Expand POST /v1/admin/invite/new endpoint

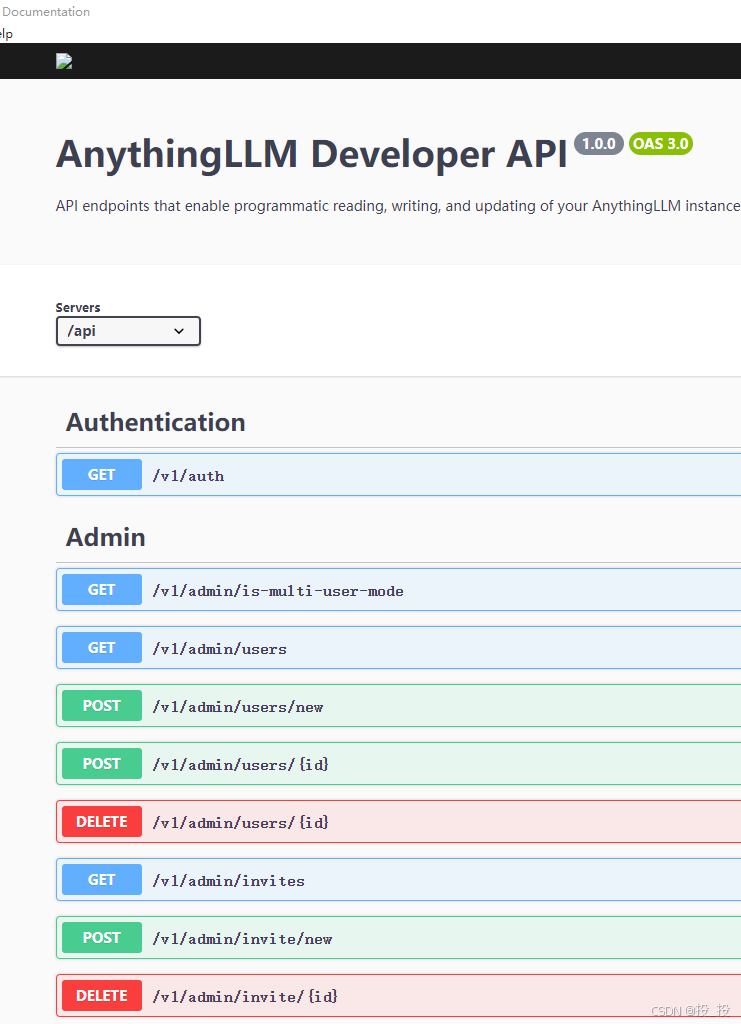(x=398, y=938)
